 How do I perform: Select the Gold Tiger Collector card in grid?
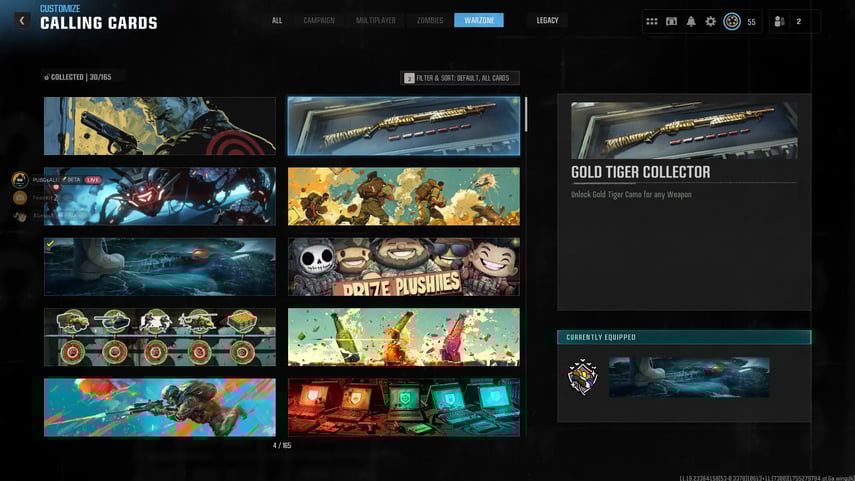403,126
